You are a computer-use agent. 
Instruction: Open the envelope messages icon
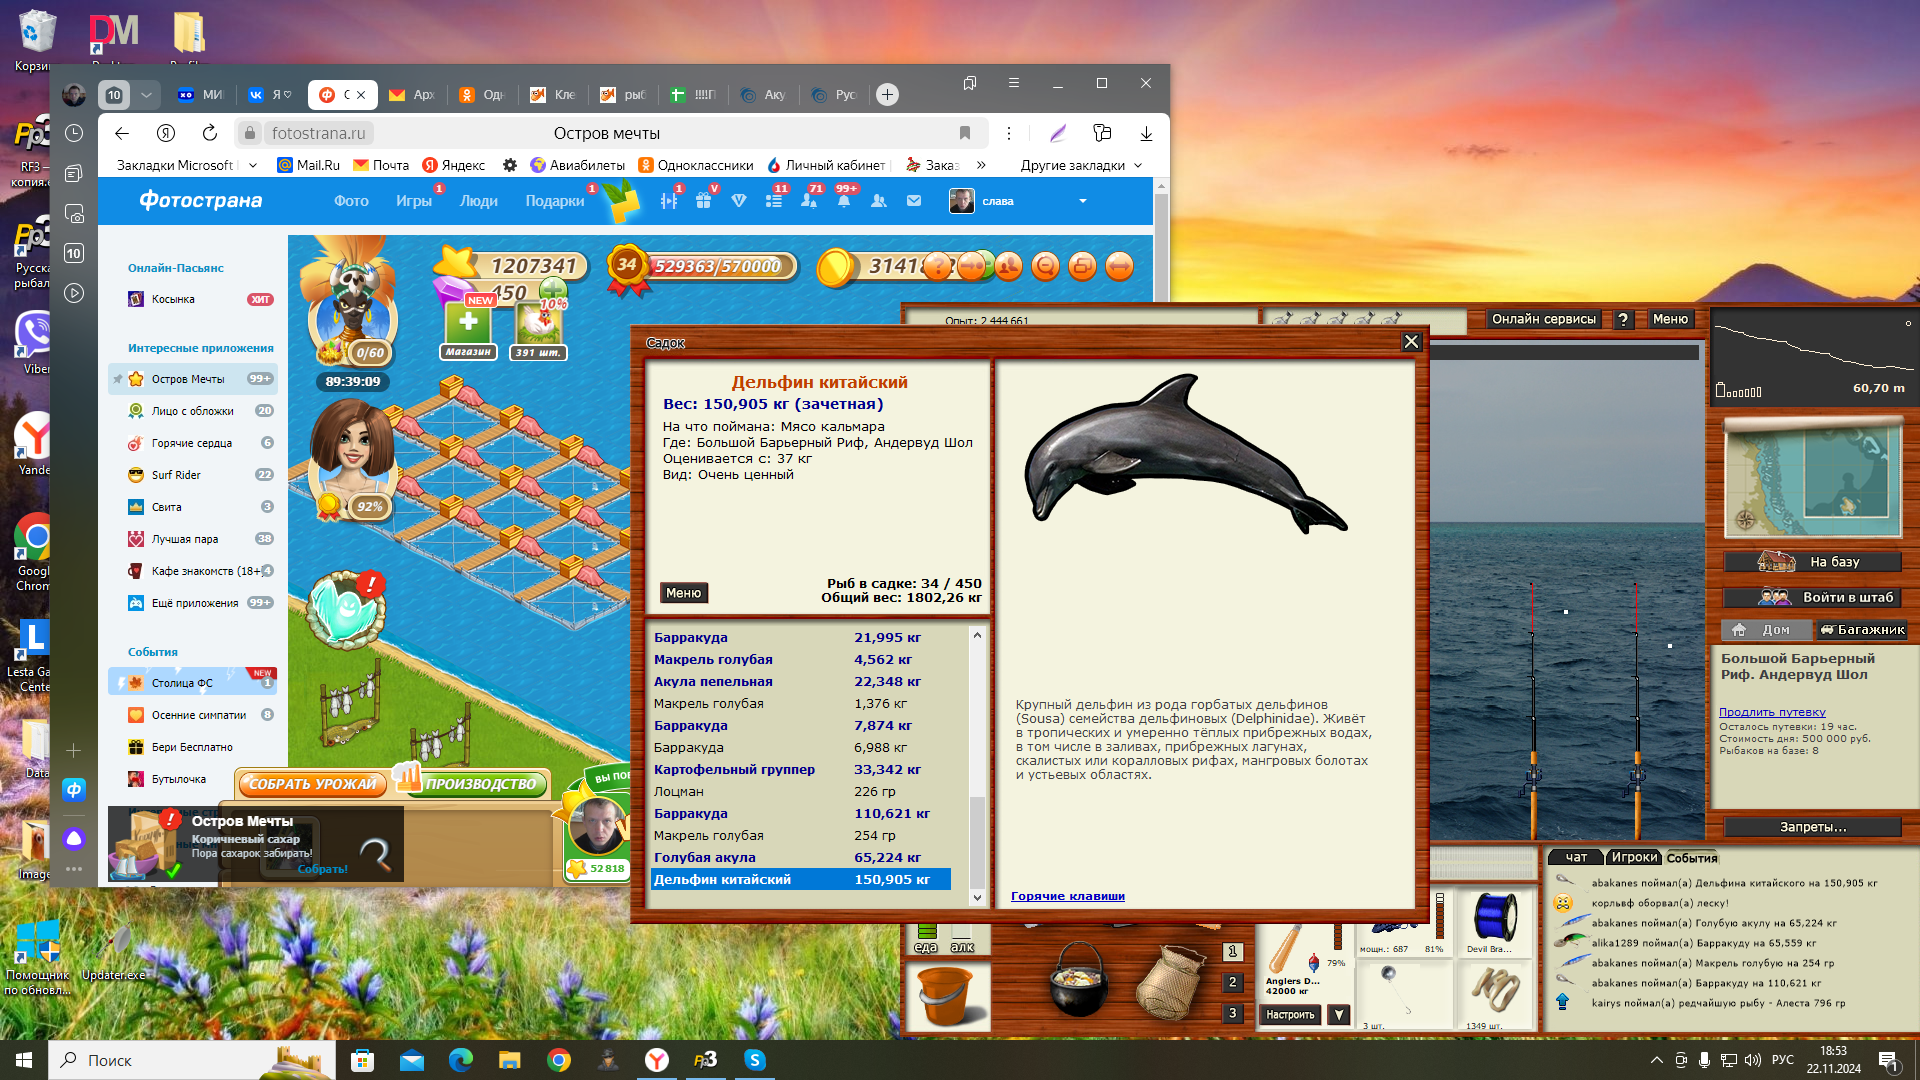(914, 201)
